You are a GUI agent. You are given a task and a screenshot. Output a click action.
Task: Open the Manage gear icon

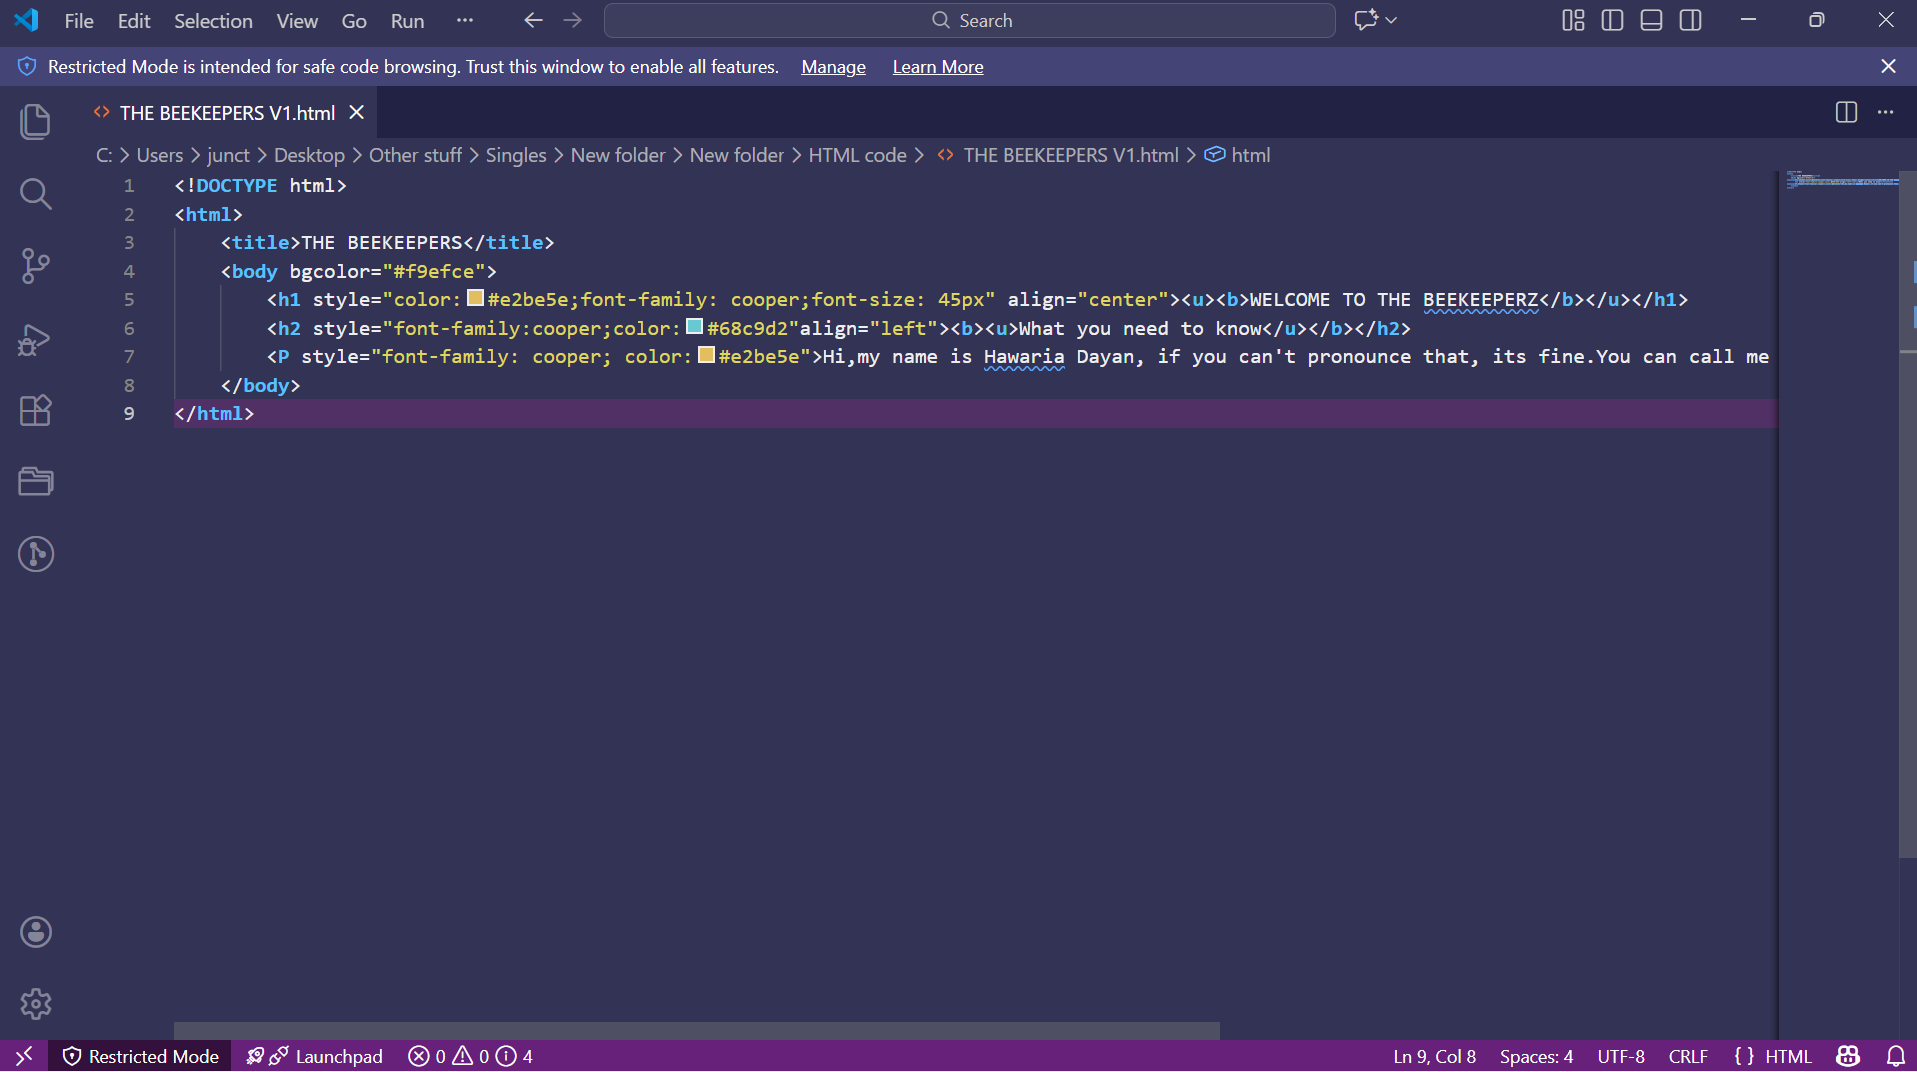coord(35,1004)
